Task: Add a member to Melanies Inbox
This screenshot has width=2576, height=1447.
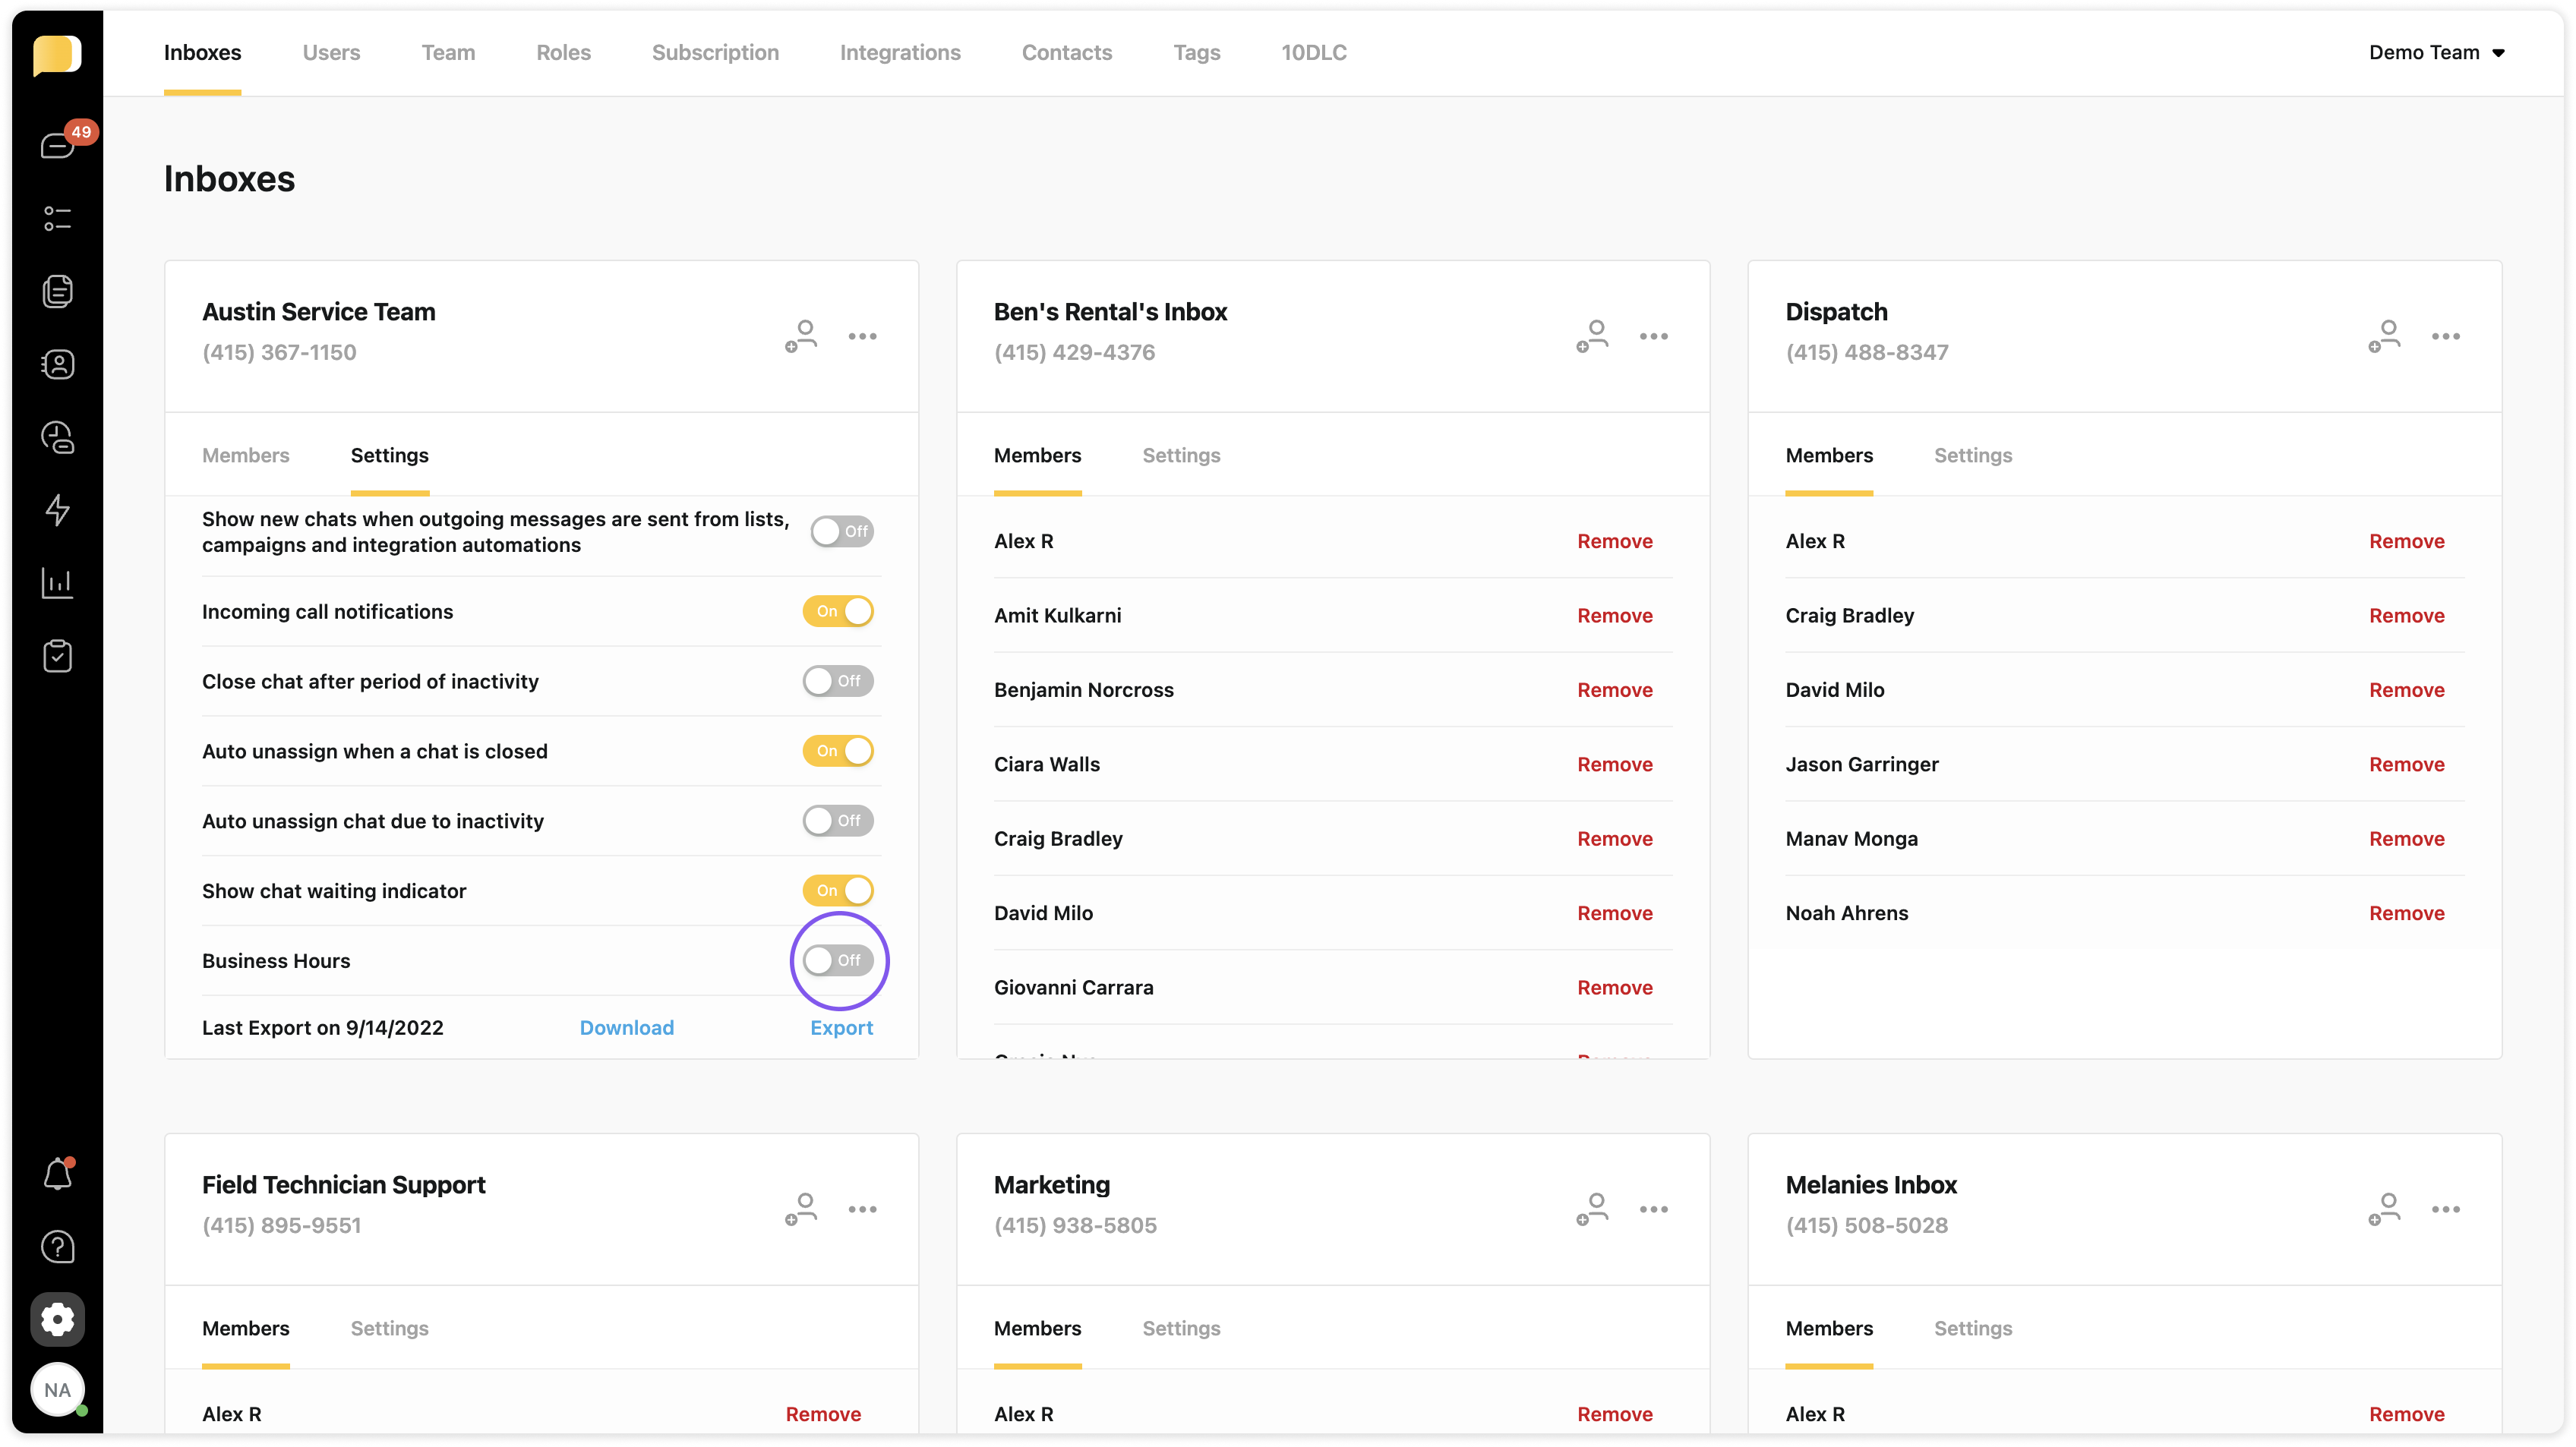Action: [2384, 1209]
